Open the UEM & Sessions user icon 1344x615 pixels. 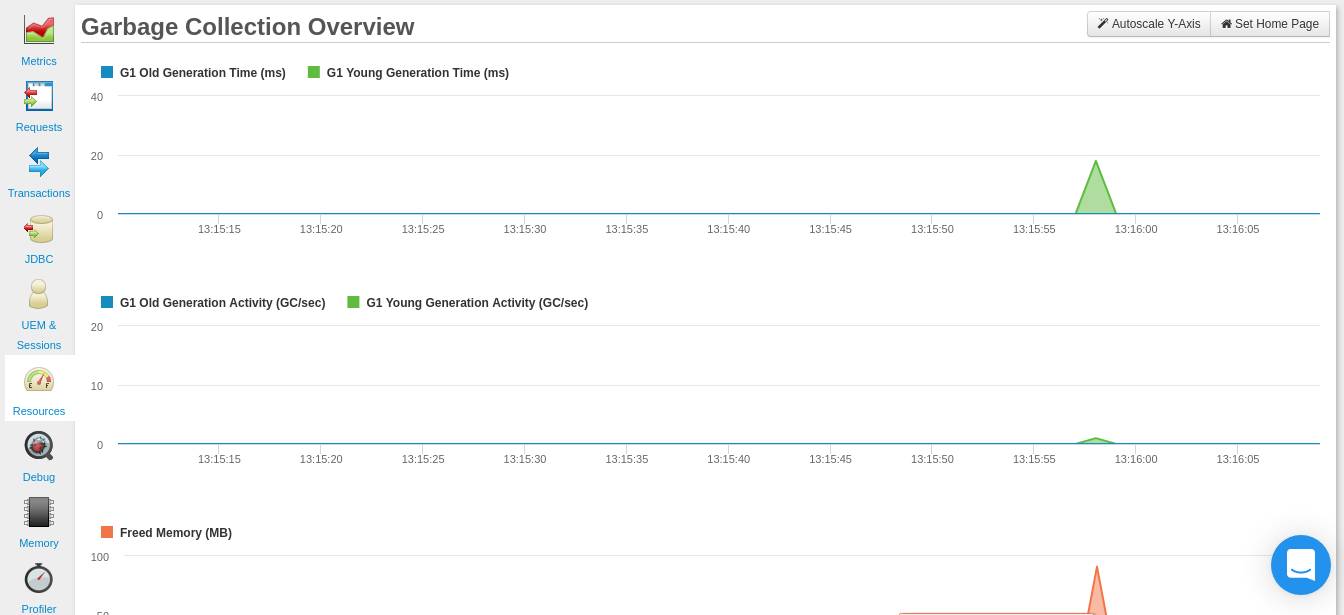coord(39,294)
